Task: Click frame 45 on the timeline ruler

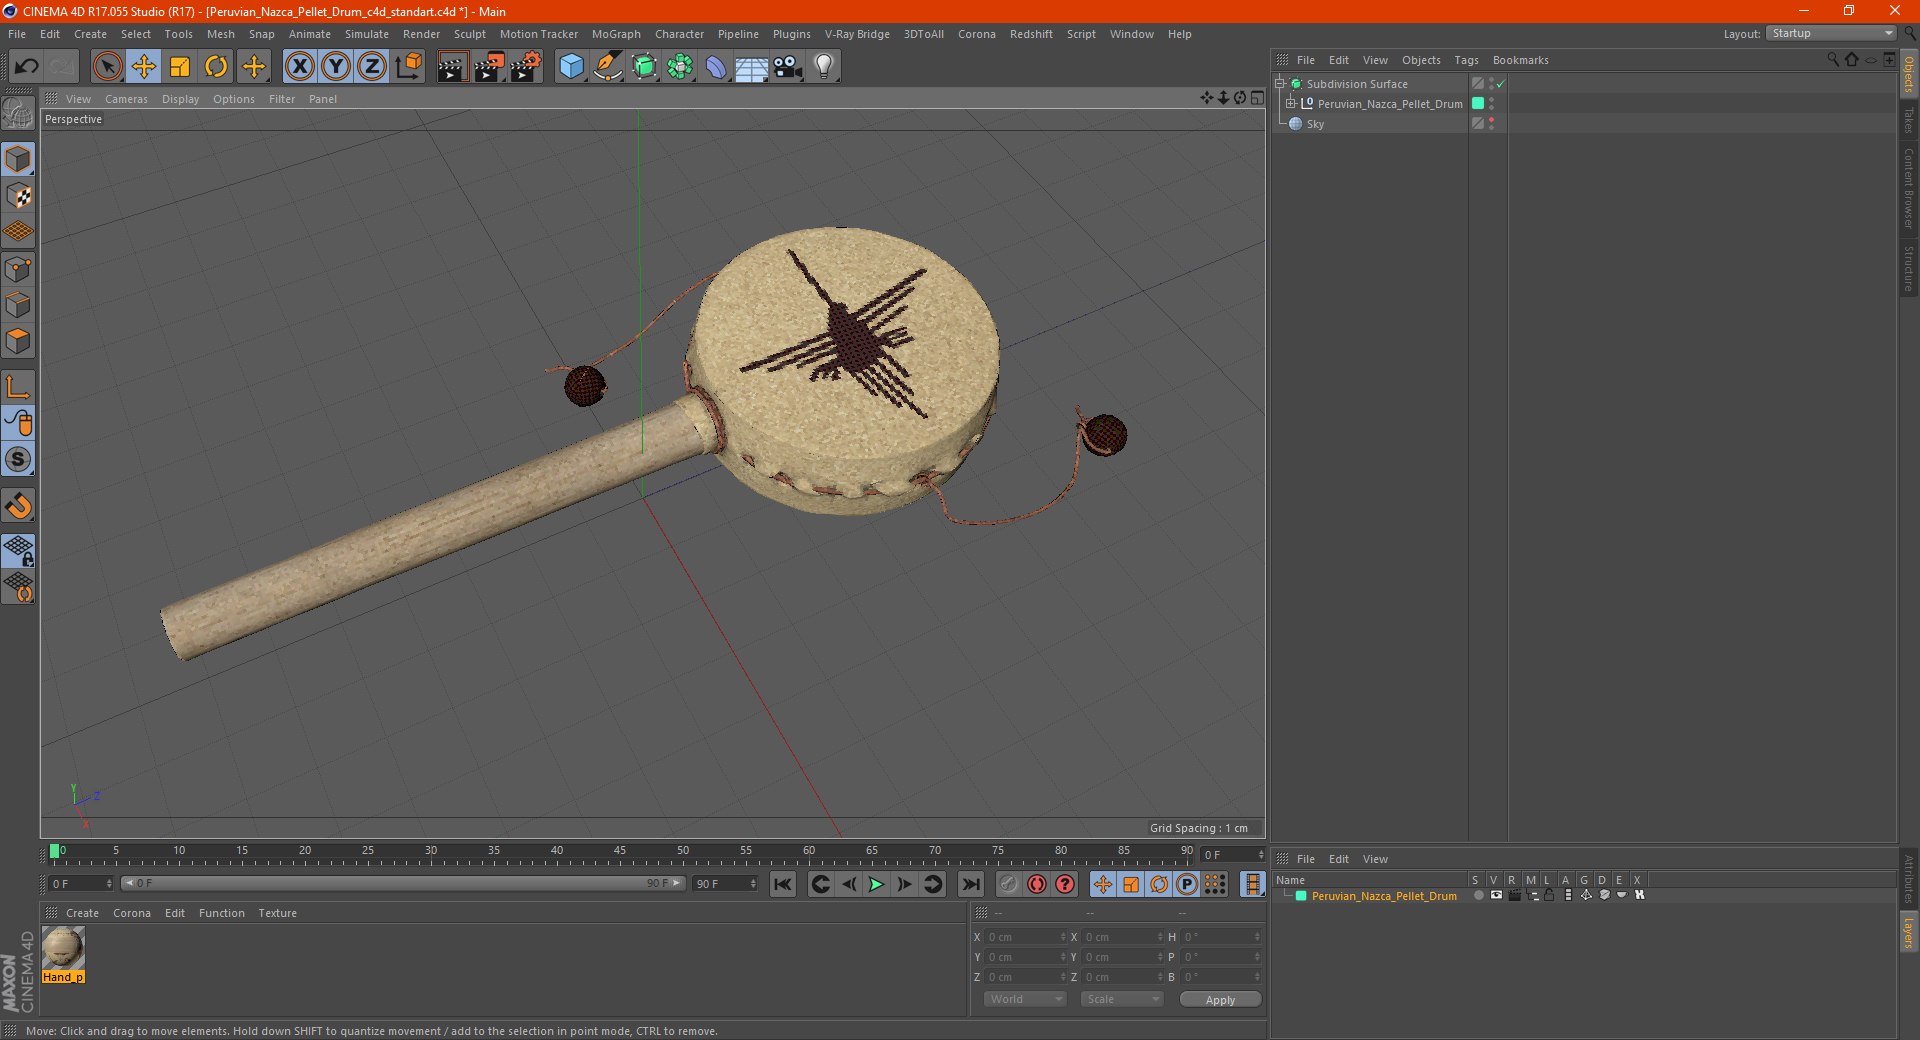Action: [620, 852]
